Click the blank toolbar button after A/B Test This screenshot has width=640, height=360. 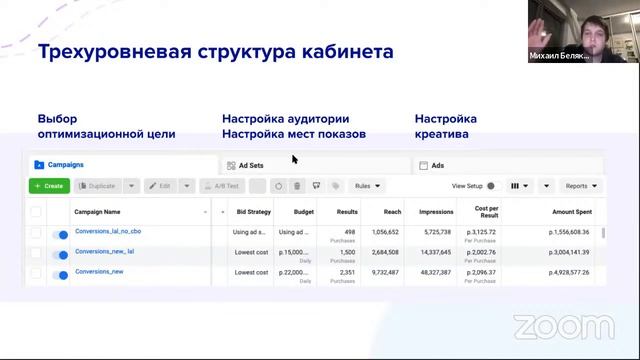[258, 186]
